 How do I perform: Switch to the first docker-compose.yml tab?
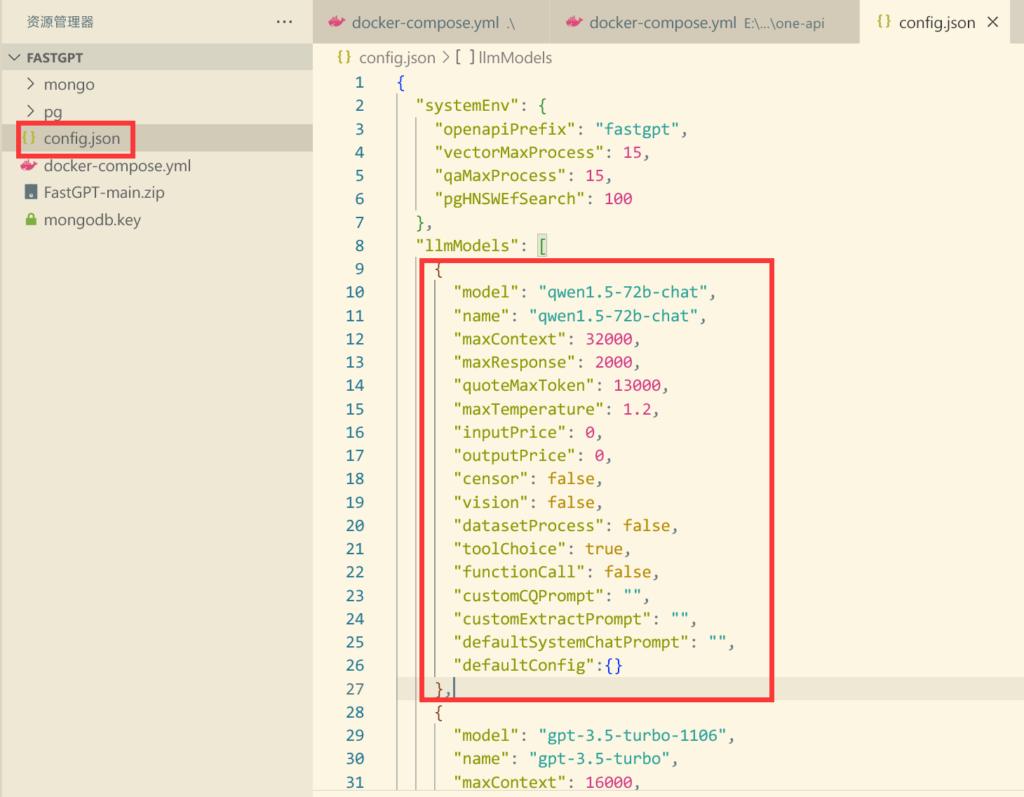click(x=431, y=22)
